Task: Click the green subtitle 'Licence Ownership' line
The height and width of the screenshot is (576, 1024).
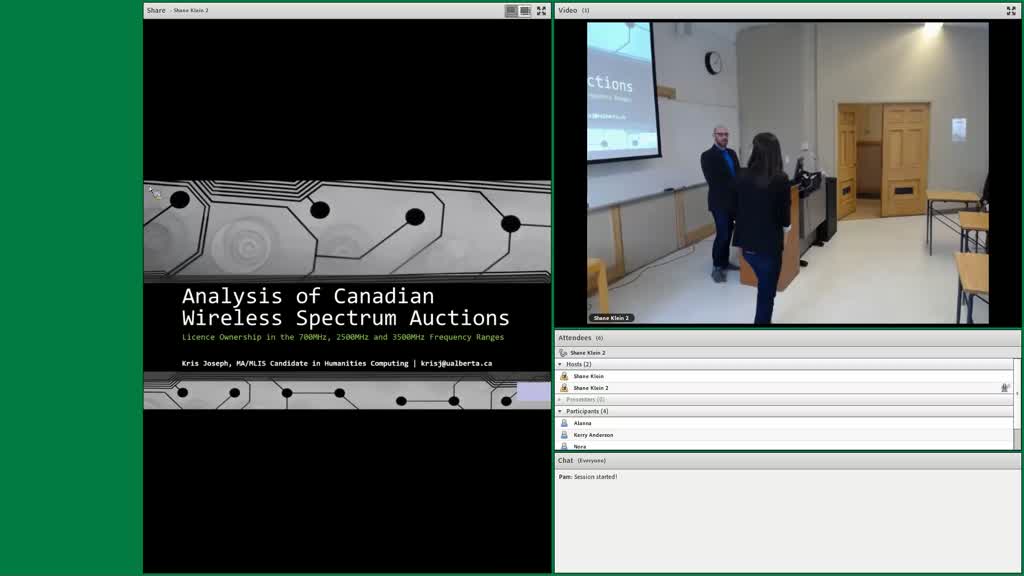Action: point(343,337)
